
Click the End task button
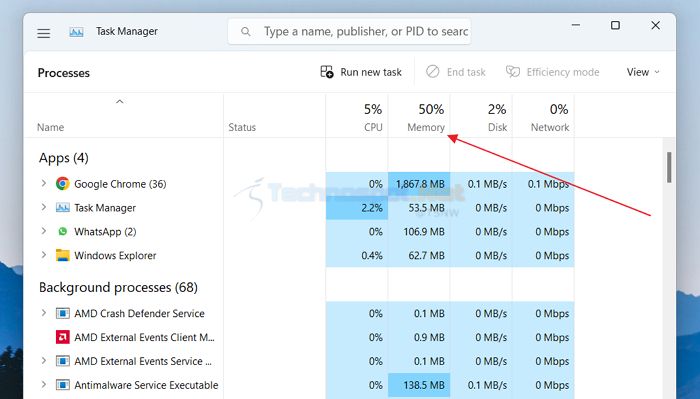(x=455, y=72)
